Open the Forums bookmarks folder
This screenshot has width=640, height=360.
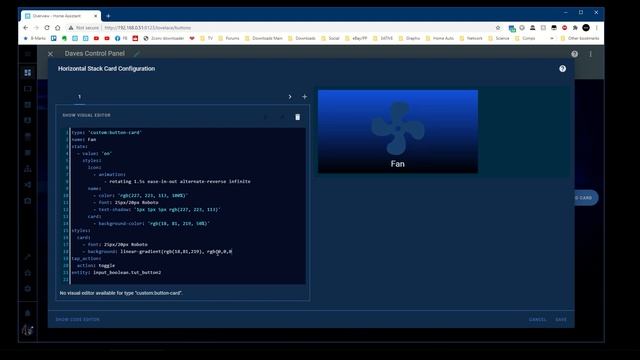tap(229, 38)
